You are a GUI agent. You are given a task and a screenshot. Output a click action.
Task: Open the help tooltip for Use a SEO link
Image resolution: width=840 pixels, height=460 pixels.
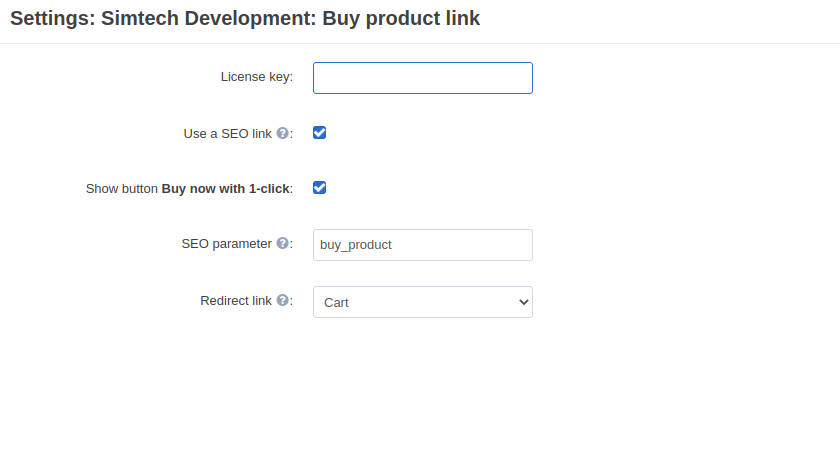(282, 133)
